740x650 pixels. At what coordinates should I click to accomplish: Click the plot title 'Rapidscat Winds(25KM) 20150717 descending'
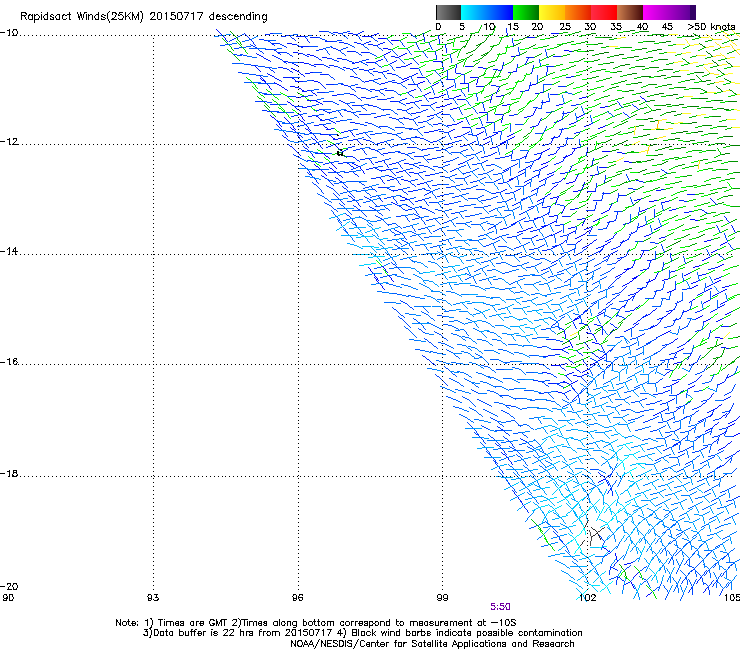[x=143, y=17]
